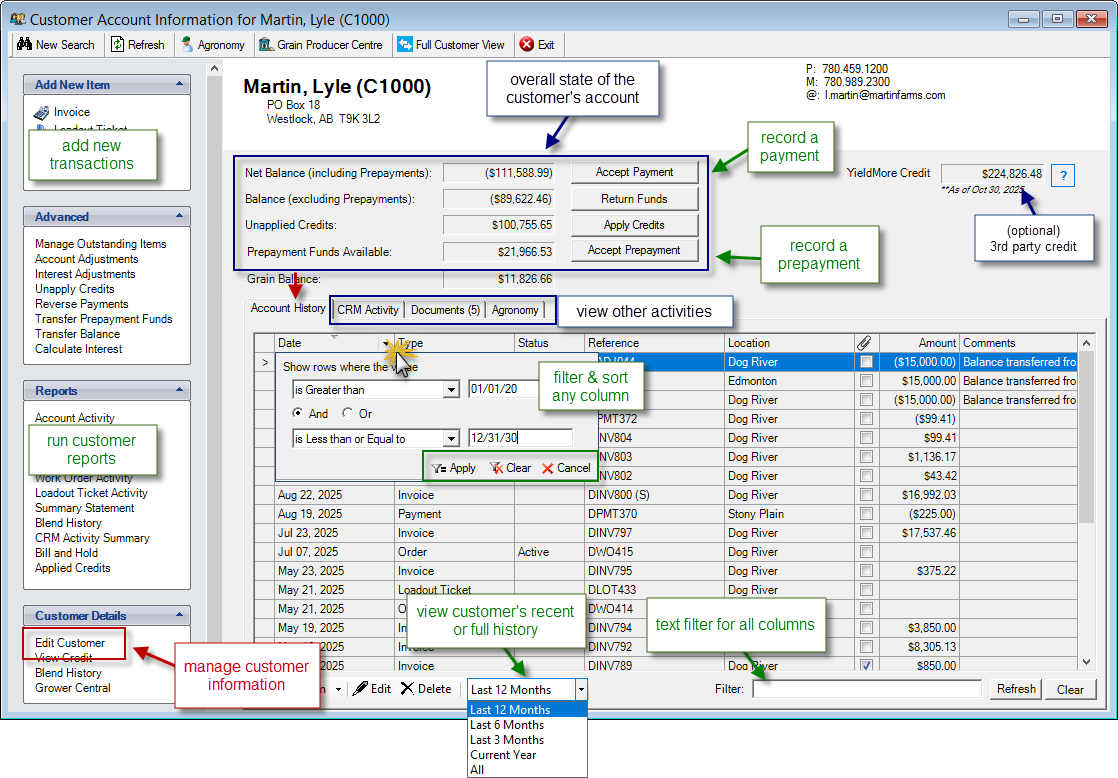The image size is (1118, 778).
Task: Click the grid scrollbar down arrow
Action: click(1086, 662)
